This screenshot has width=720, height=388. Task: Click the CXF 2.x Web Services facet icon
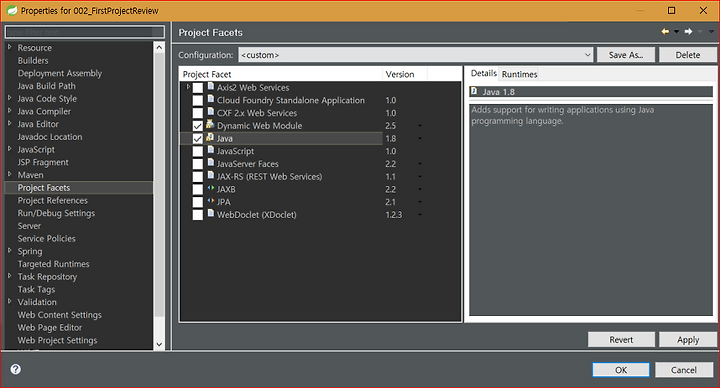tap(211, 112)
